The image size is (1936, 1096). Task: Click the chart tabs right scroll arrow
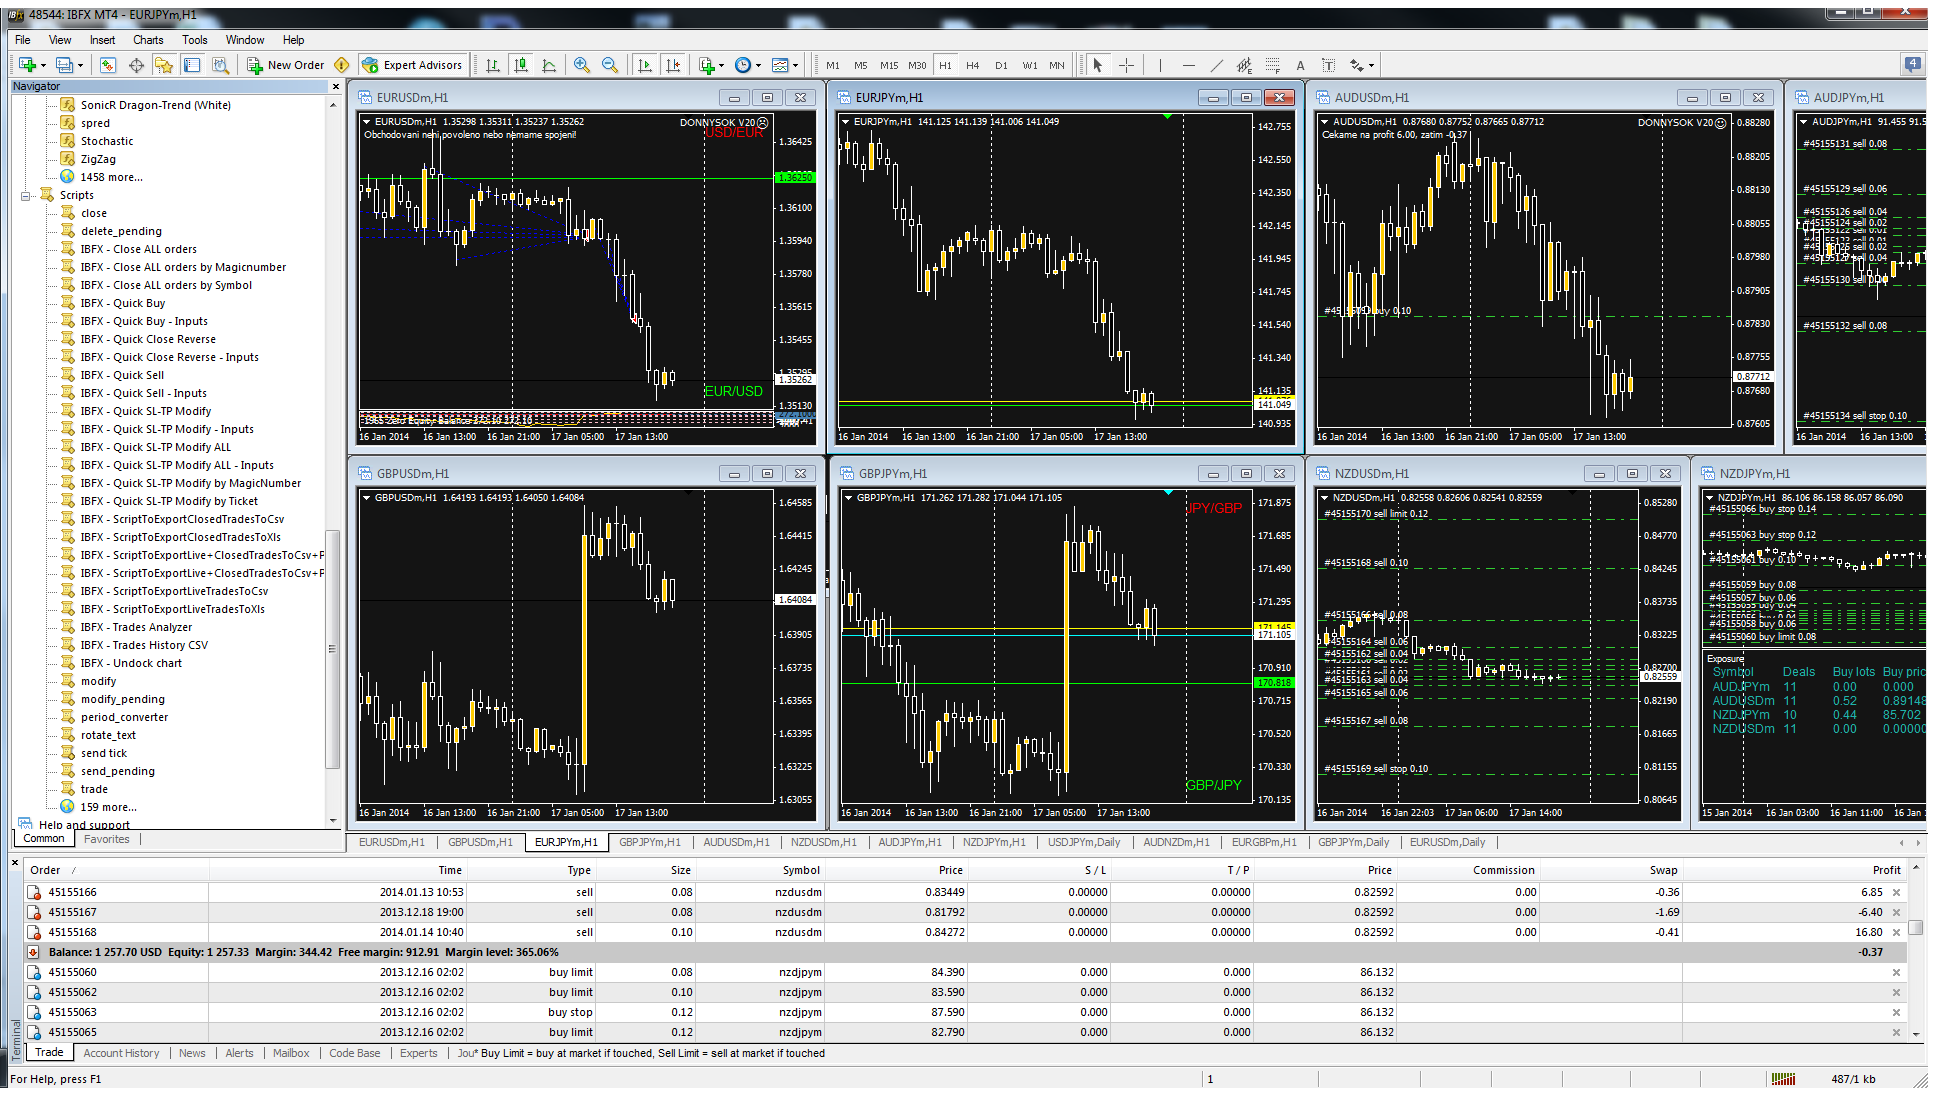pos(1918,843)
